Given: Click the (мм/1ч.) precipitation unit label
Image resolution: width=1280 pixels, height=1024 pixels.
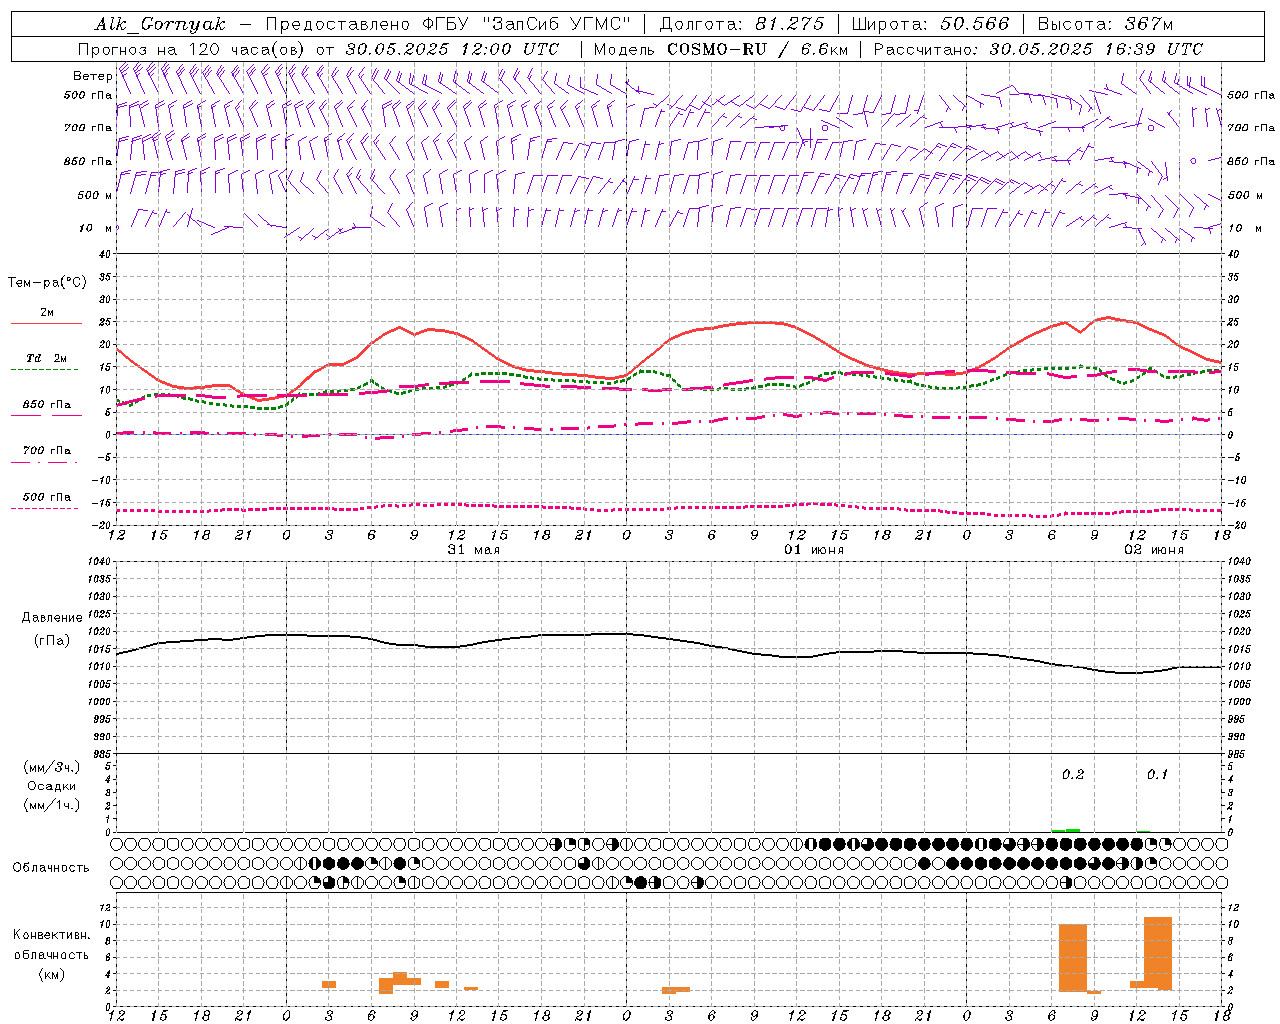Looking at the screenshot, I should [x=52, y=805].
